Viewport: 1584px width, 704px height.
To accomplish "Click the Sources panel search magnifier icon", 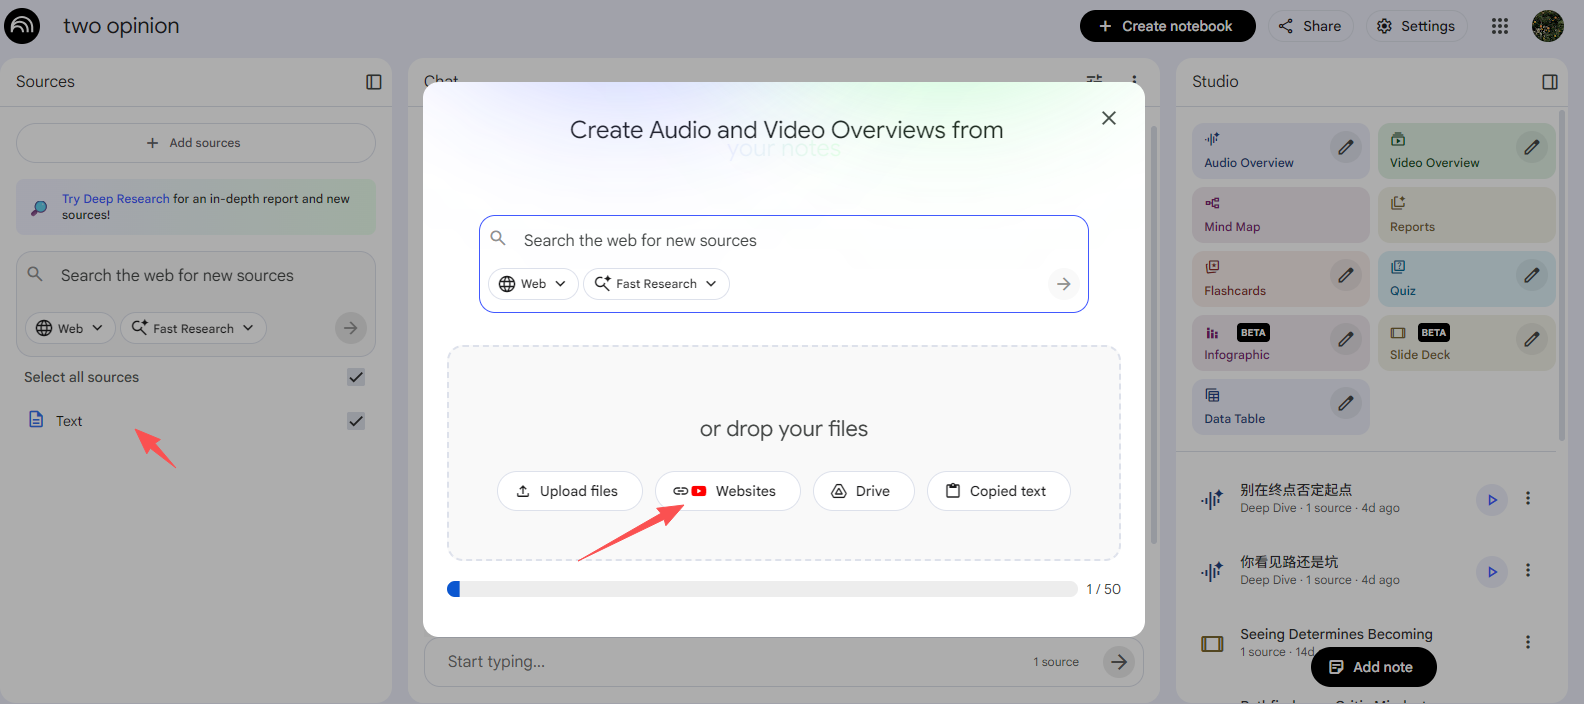I will [35, 274].
